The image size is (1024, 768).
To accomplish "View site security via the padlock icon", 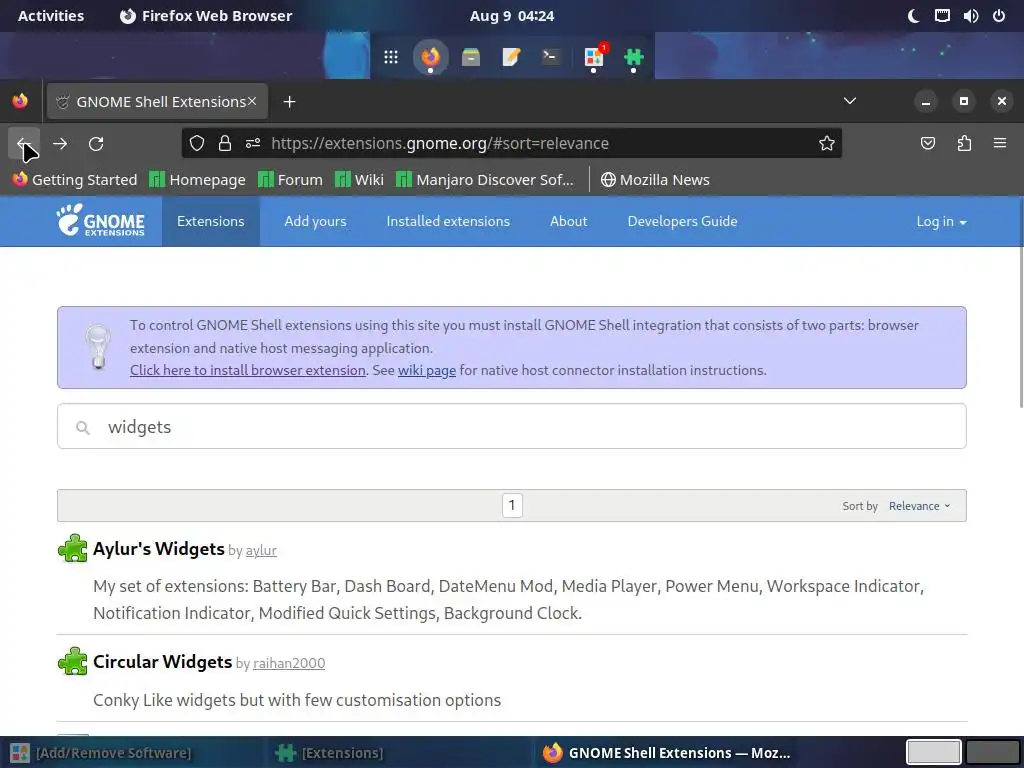I will click(x=225, y=143).
